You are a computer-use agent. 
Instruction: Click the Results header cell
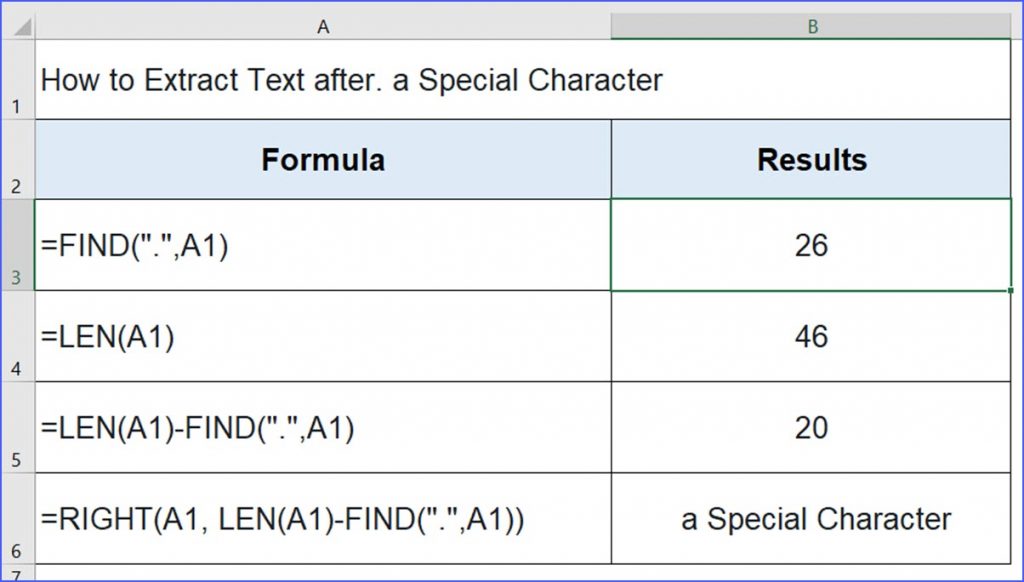coord(811,159)
